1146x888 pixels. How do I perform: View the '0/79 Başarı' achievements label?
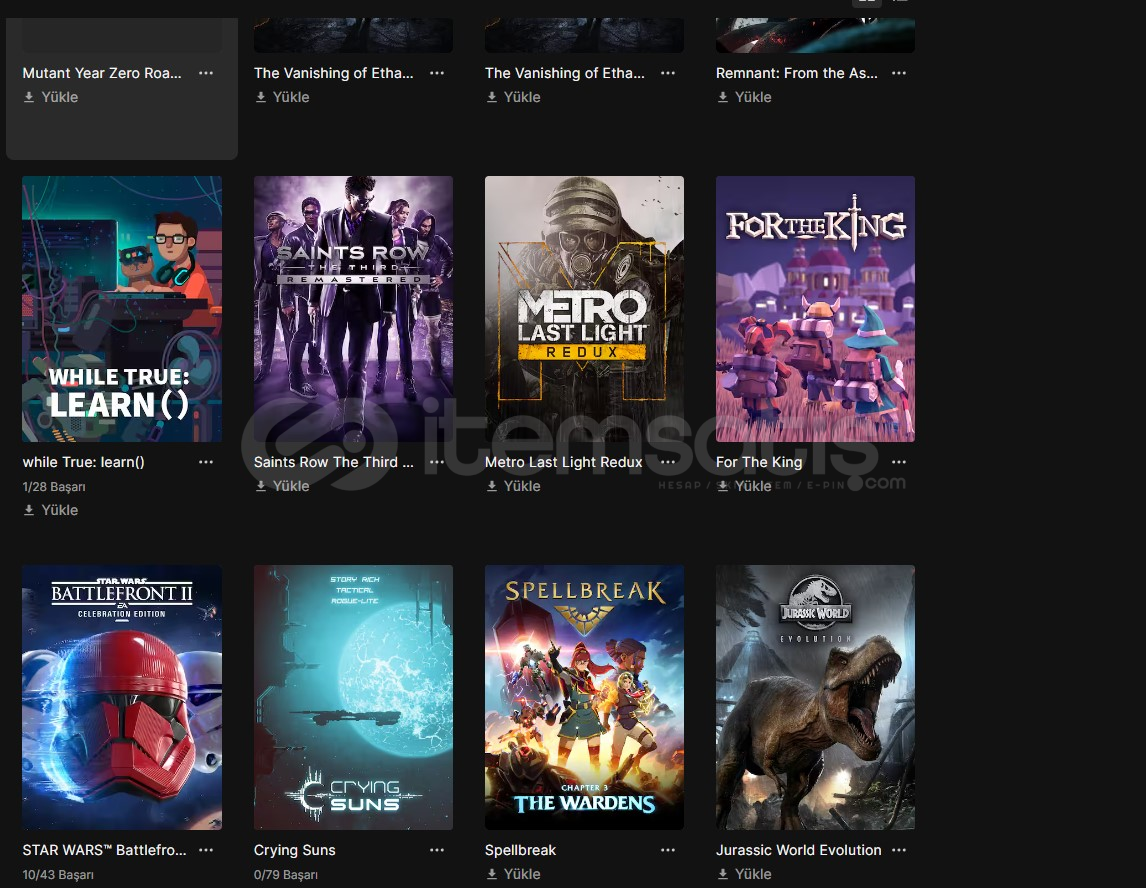[286, 875]
